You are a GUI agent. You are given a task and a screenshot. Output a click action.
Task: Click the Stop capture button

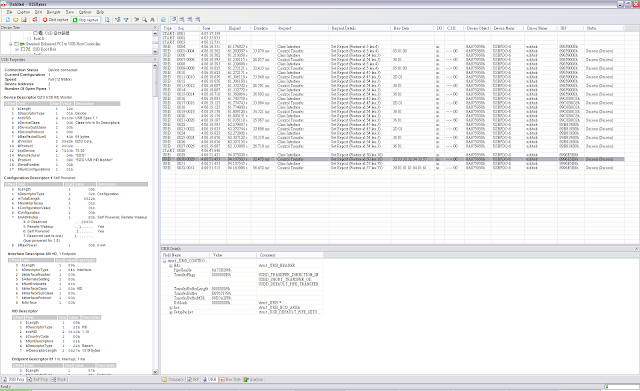coord(86,20)
